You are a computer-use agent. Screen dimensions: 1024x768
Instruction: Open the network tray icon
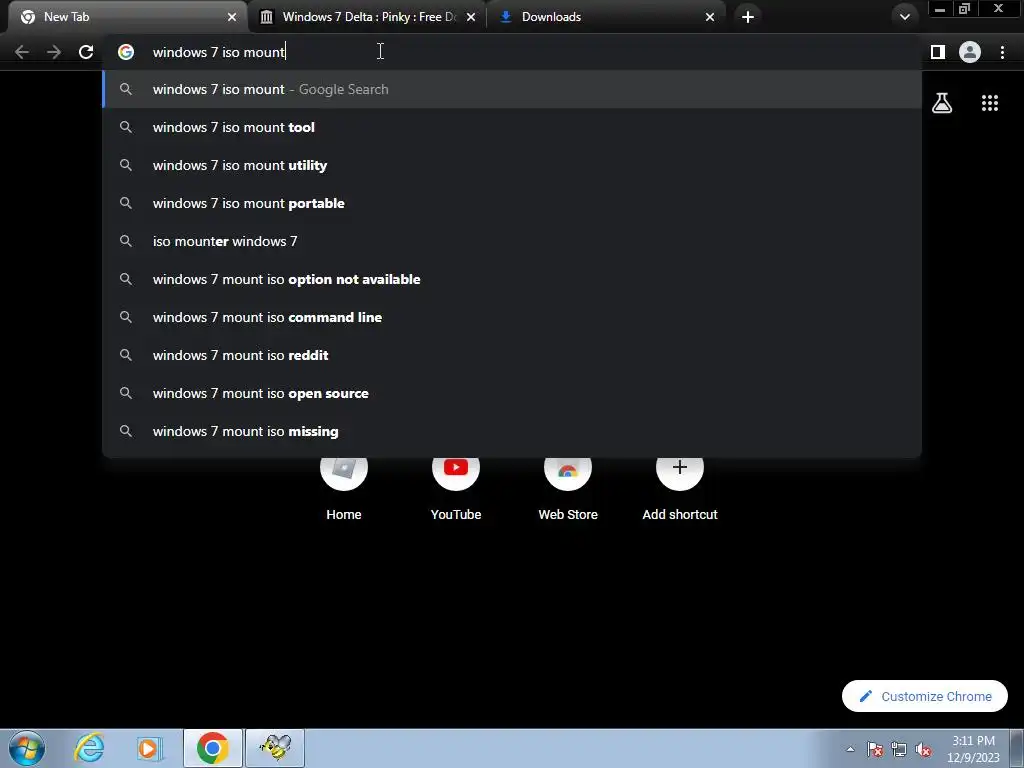[x=899, y=749]
